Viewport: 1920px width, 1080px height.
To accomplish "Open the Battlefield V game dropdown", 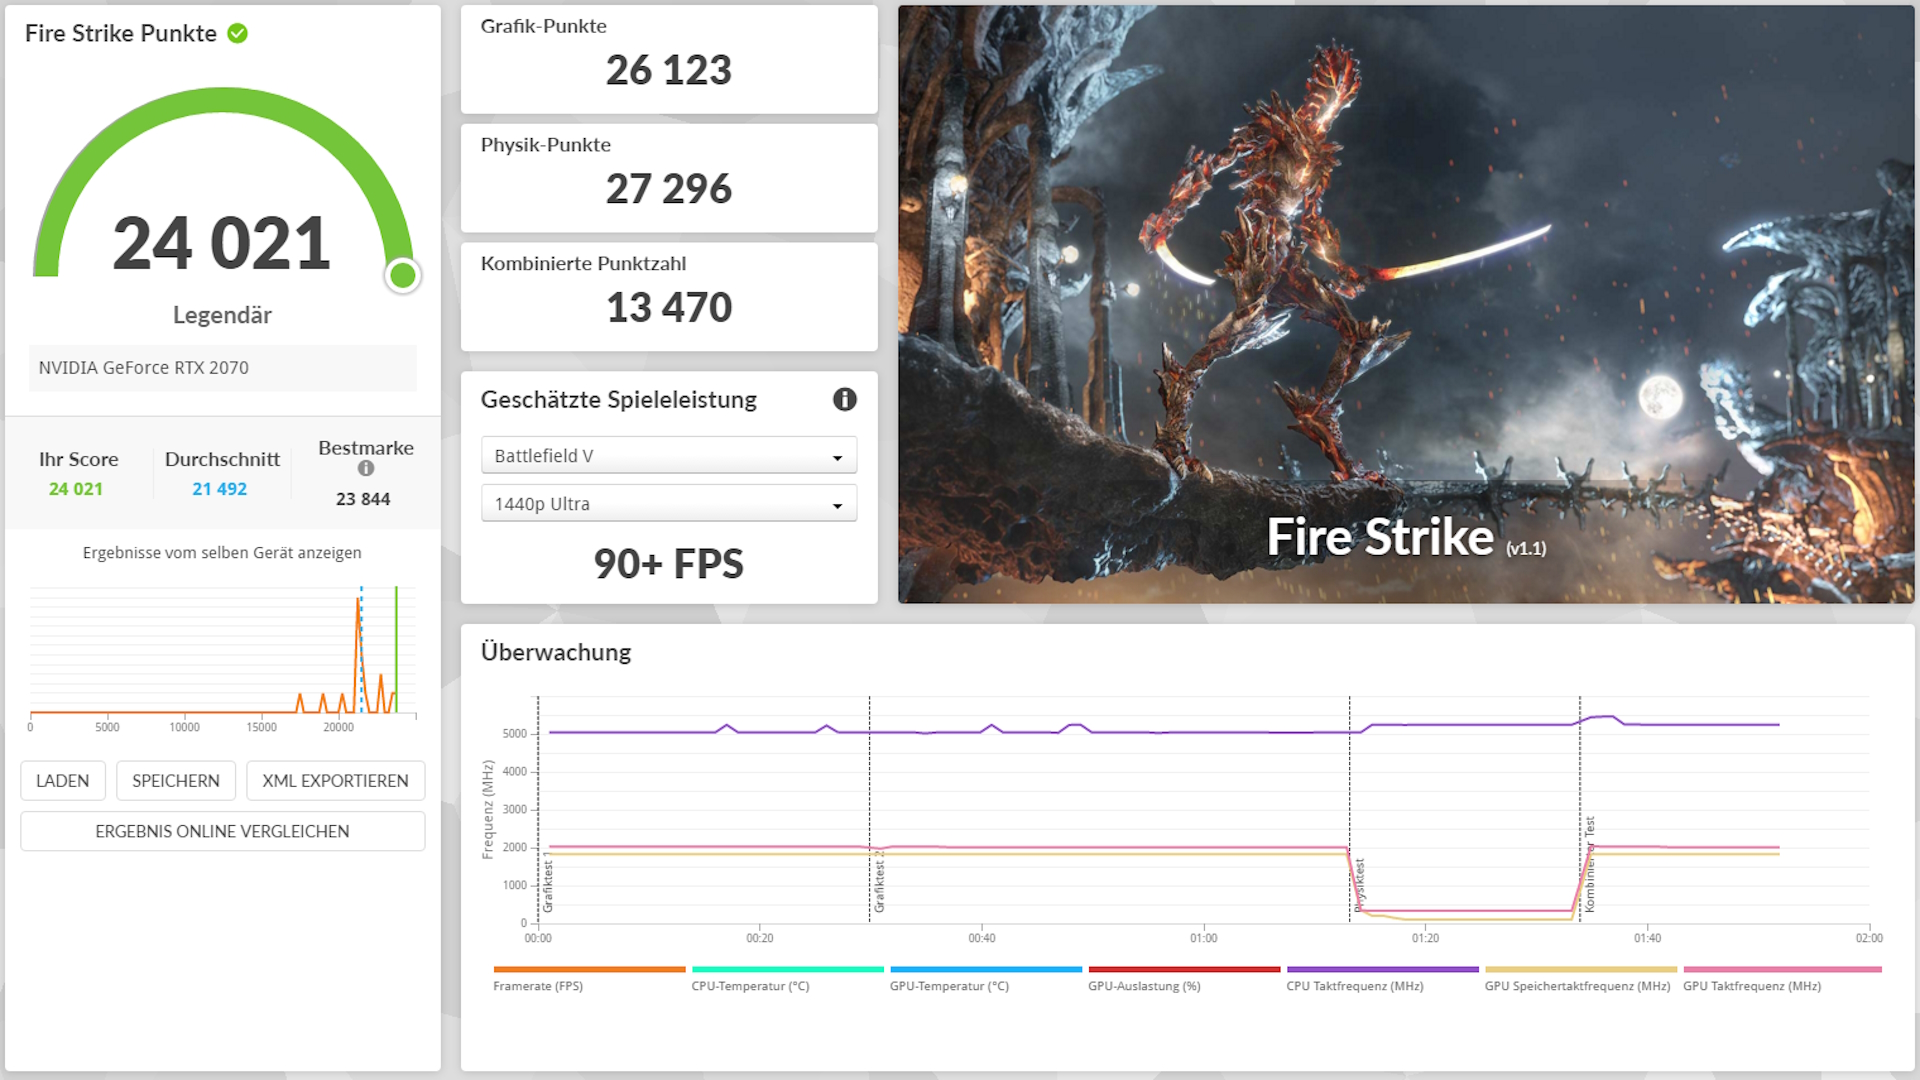I will (x=668, y=456).
